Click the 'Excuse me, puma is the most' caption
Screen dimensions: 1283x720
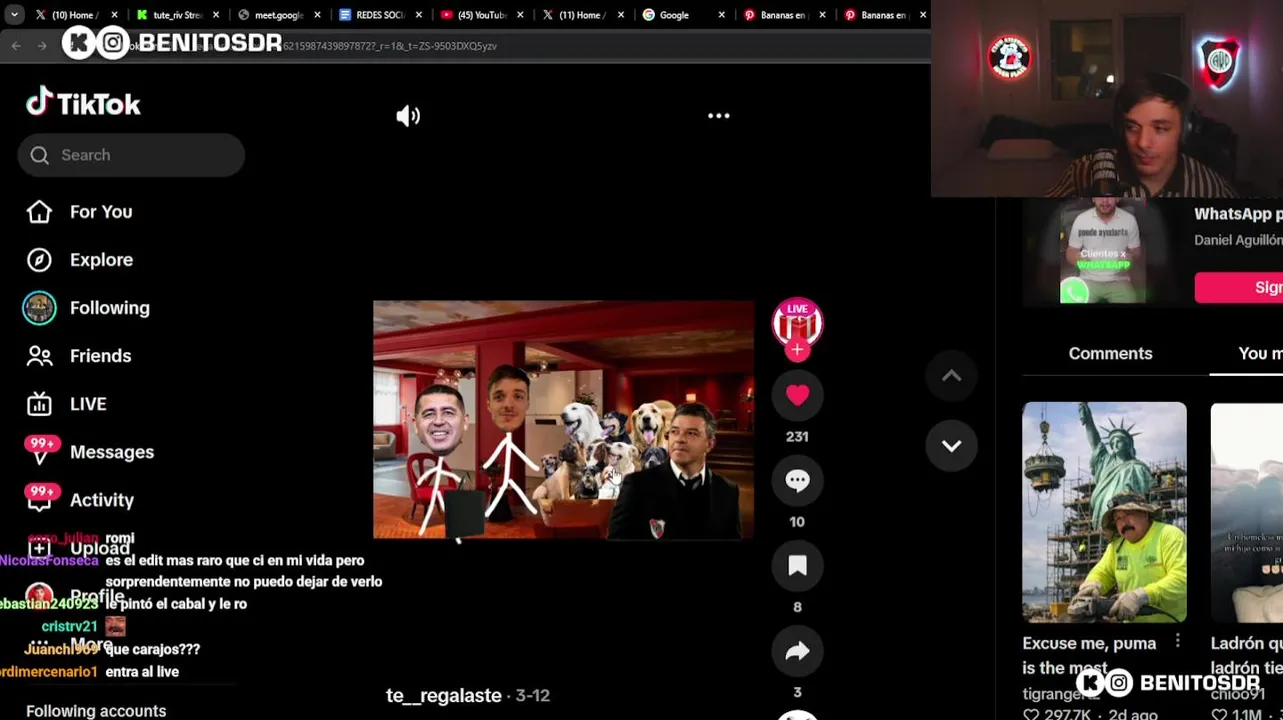pyautogui.click(x=1089, y=654)
